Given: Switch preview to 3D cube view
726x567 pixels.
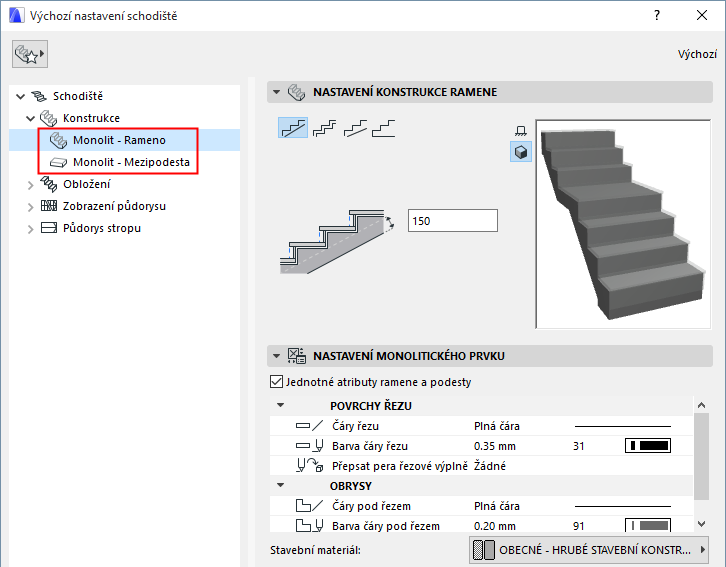Looking at the screenshot, I should (x=521, y=152).
